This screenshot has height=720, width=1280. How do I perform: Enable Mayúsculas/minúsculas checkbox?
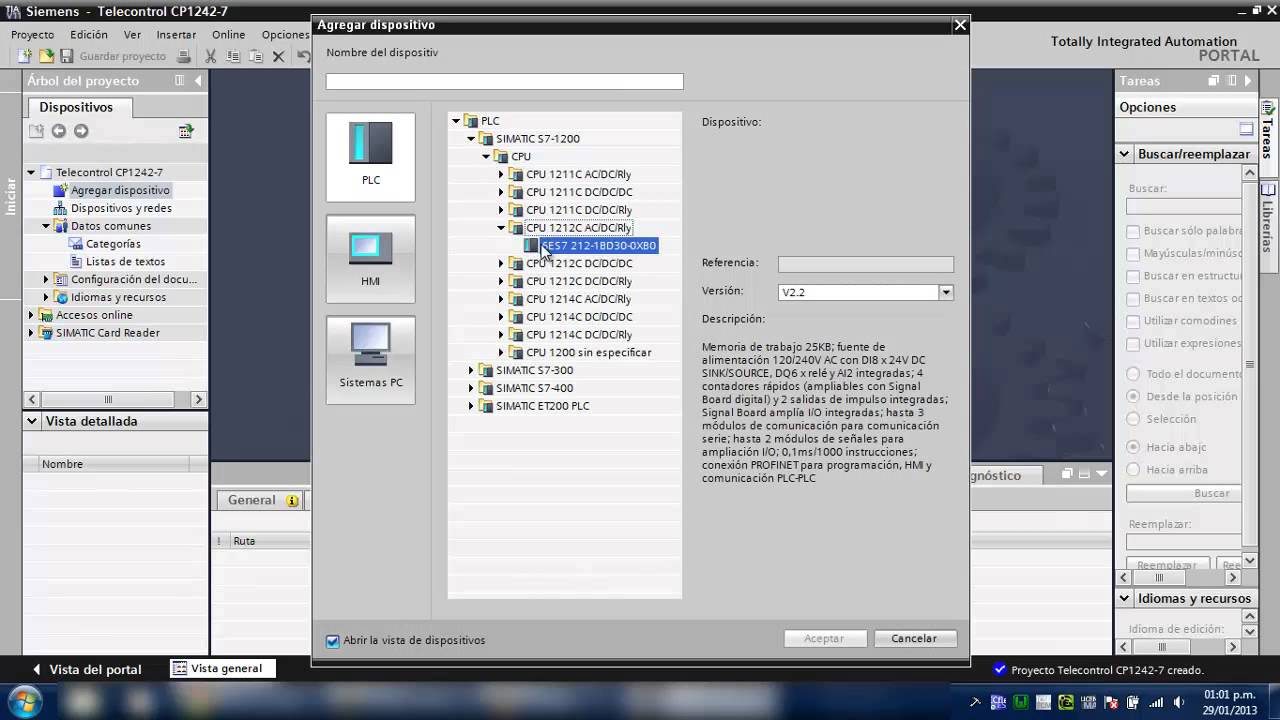[1133, 254]
